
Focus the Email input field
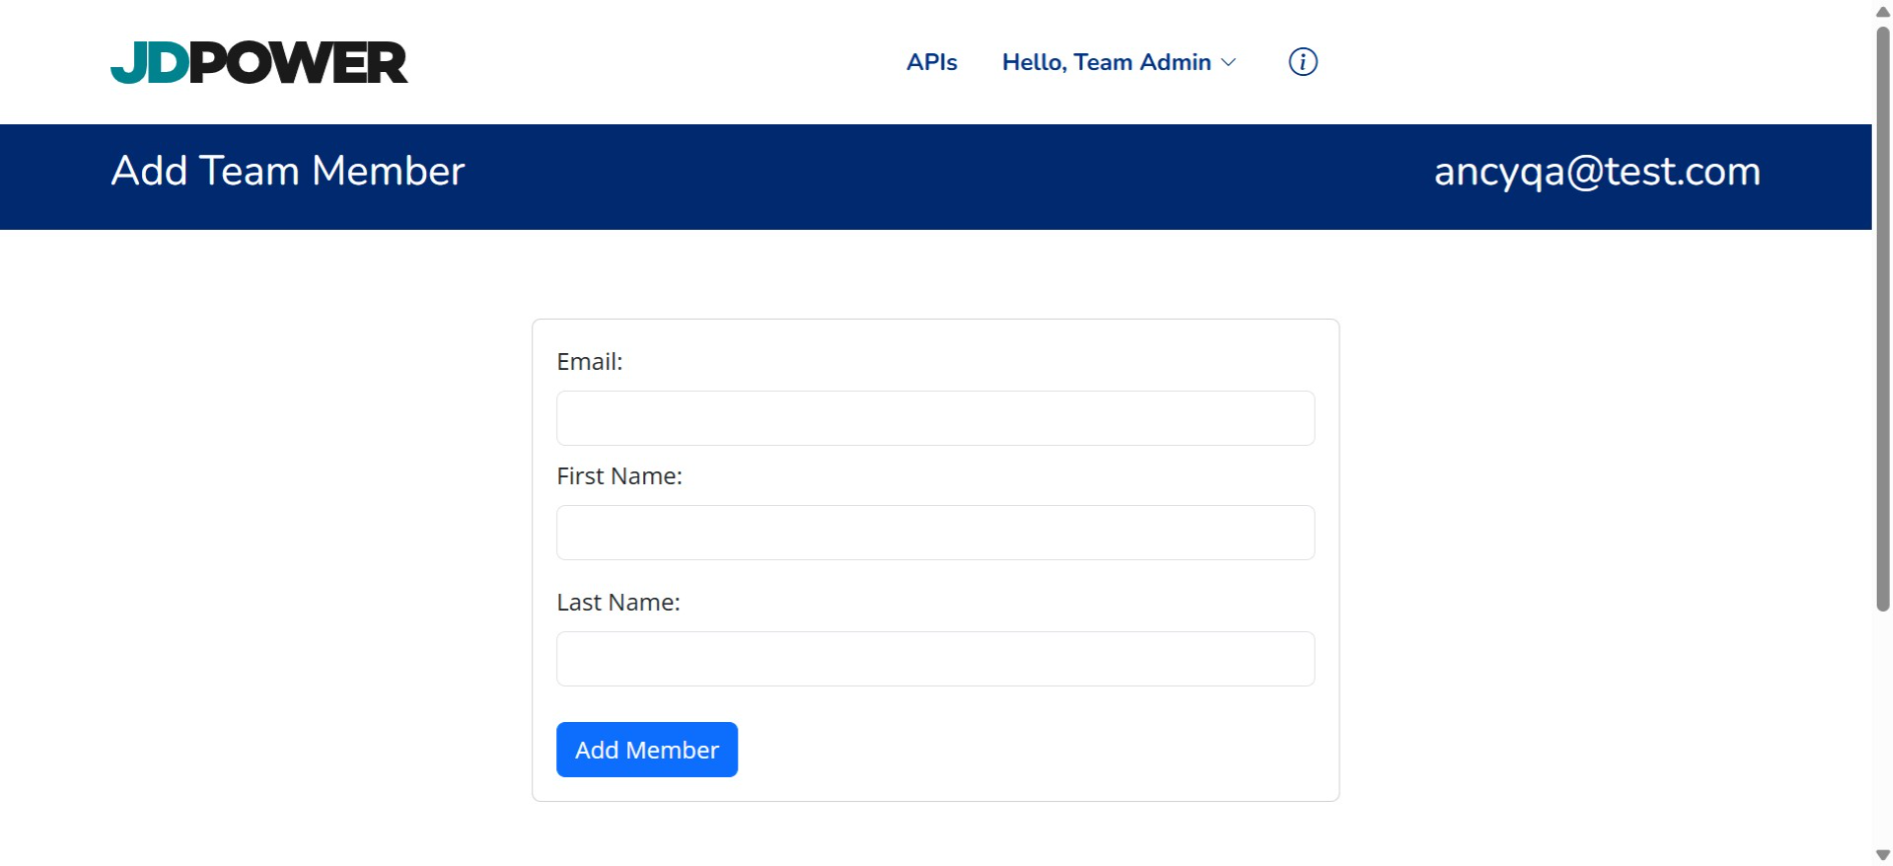coord(935,418)
